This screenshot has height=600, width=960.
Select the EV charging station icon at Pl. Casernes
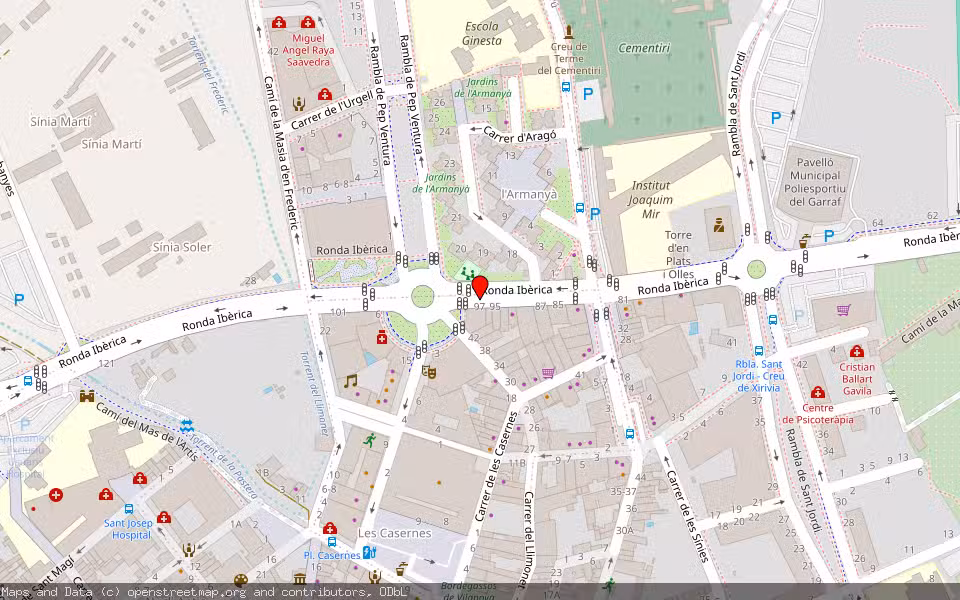(x=369, y=552)
